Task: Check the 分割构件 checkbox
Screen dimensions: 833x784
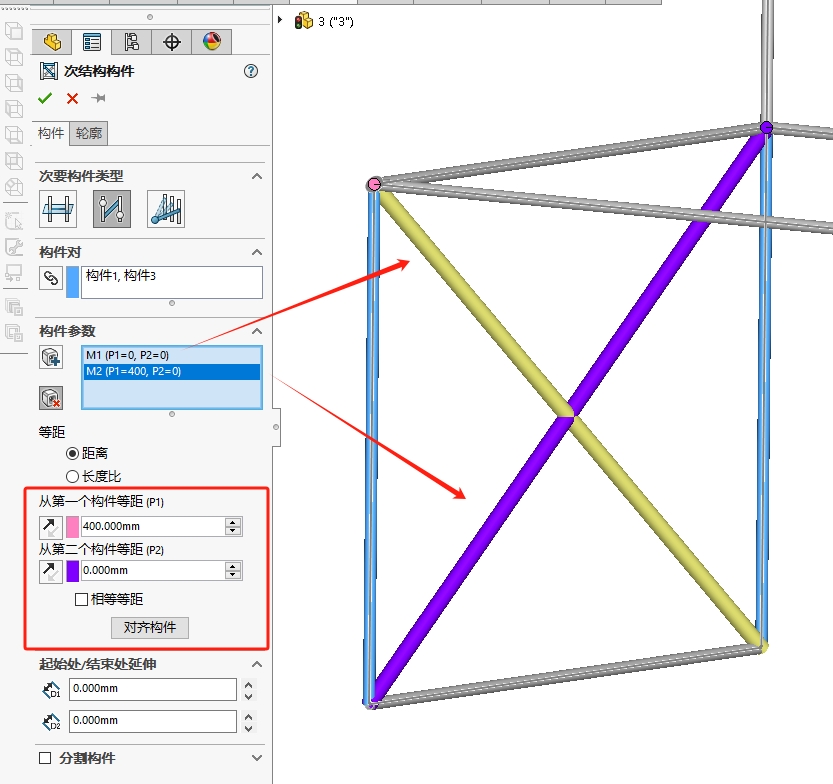Action: tap(45, 758)
